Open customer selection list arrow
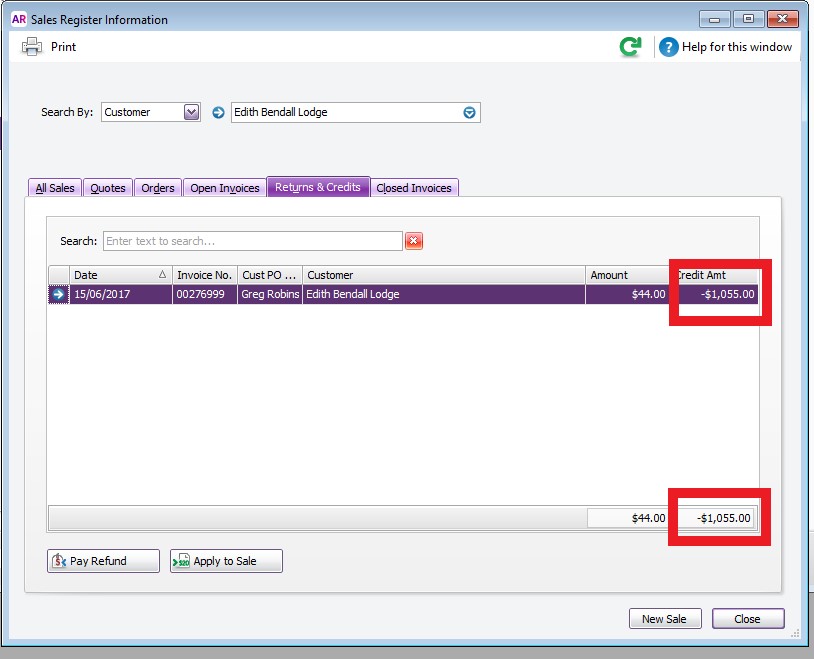 [x=469, y=113]
